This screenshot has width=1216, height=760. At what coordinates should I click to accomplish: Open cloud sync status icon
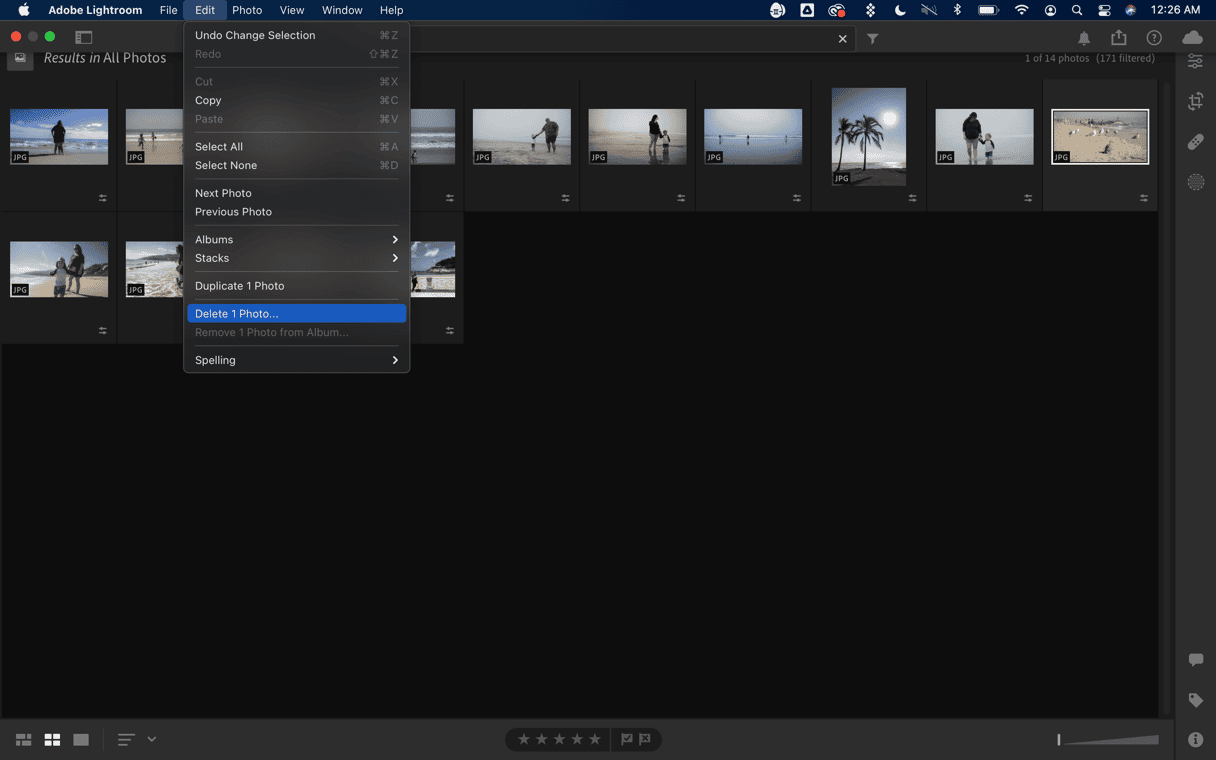click(1192, 38)
